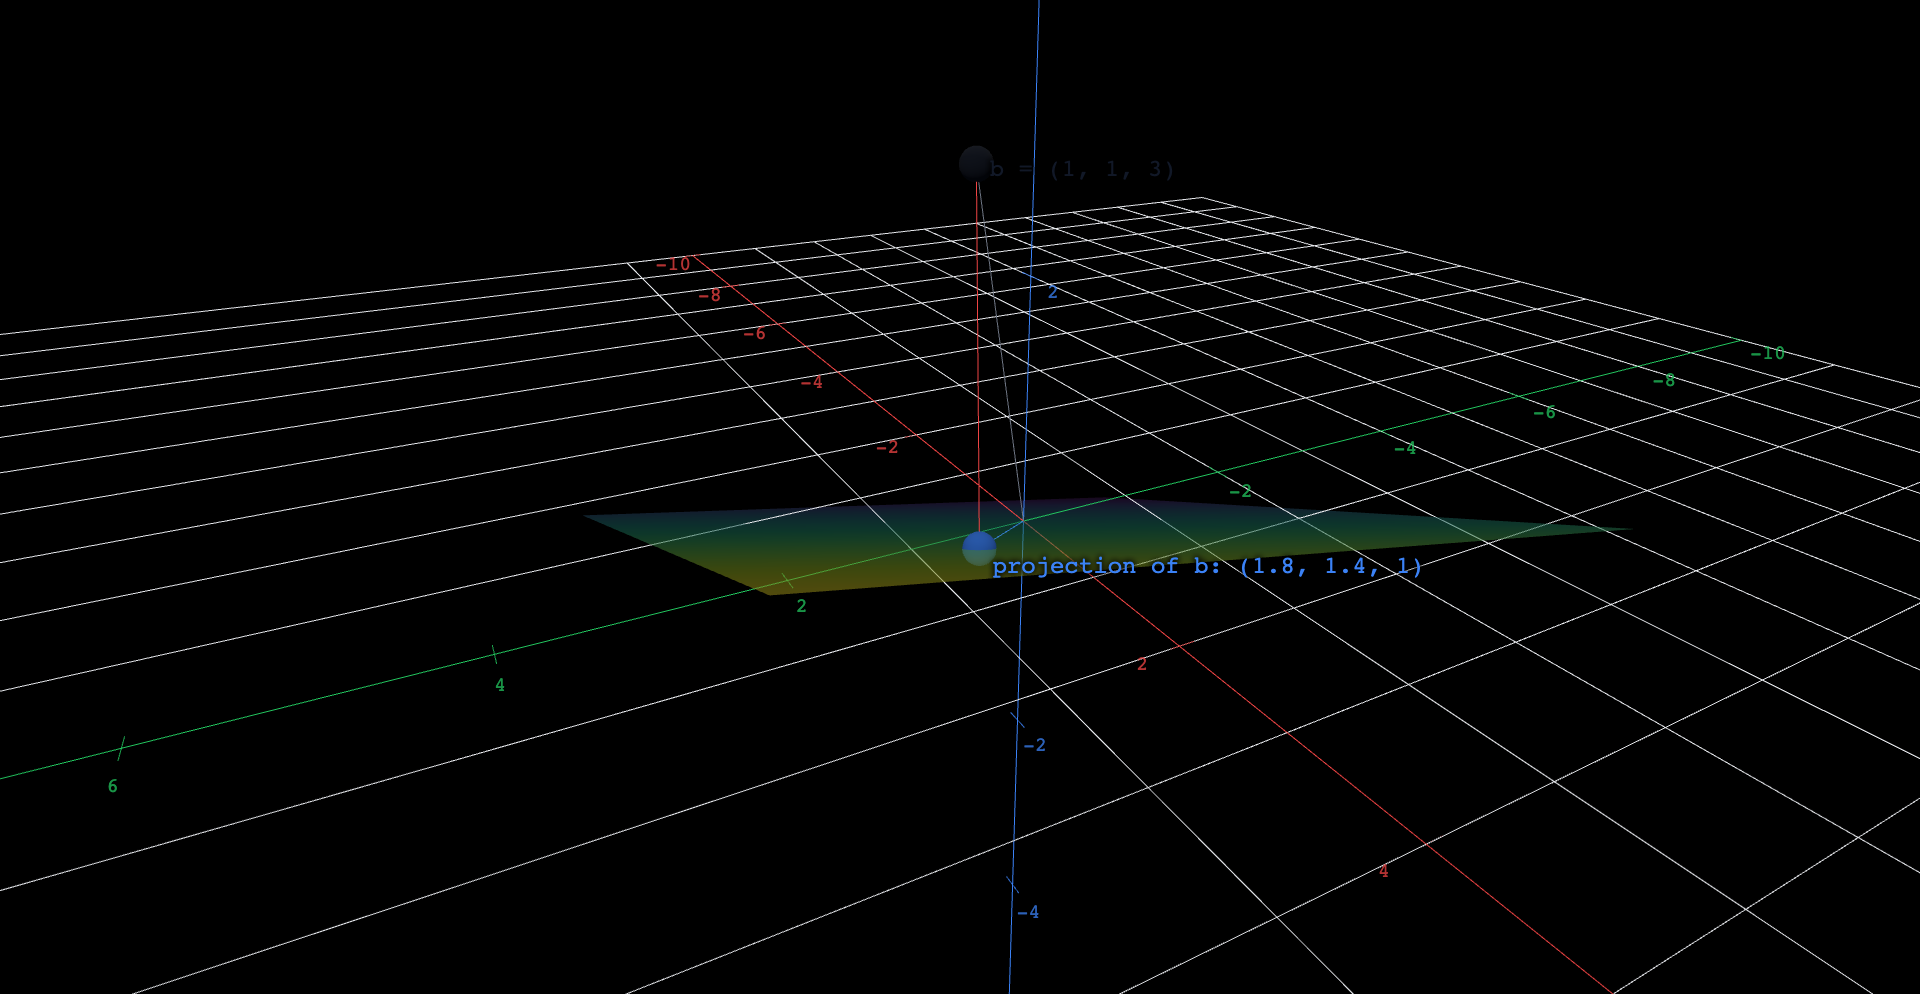The height and width of the screenshot is (994, 1920).
Task: Click the green axis label '-2'
Action: [1240, 491]
